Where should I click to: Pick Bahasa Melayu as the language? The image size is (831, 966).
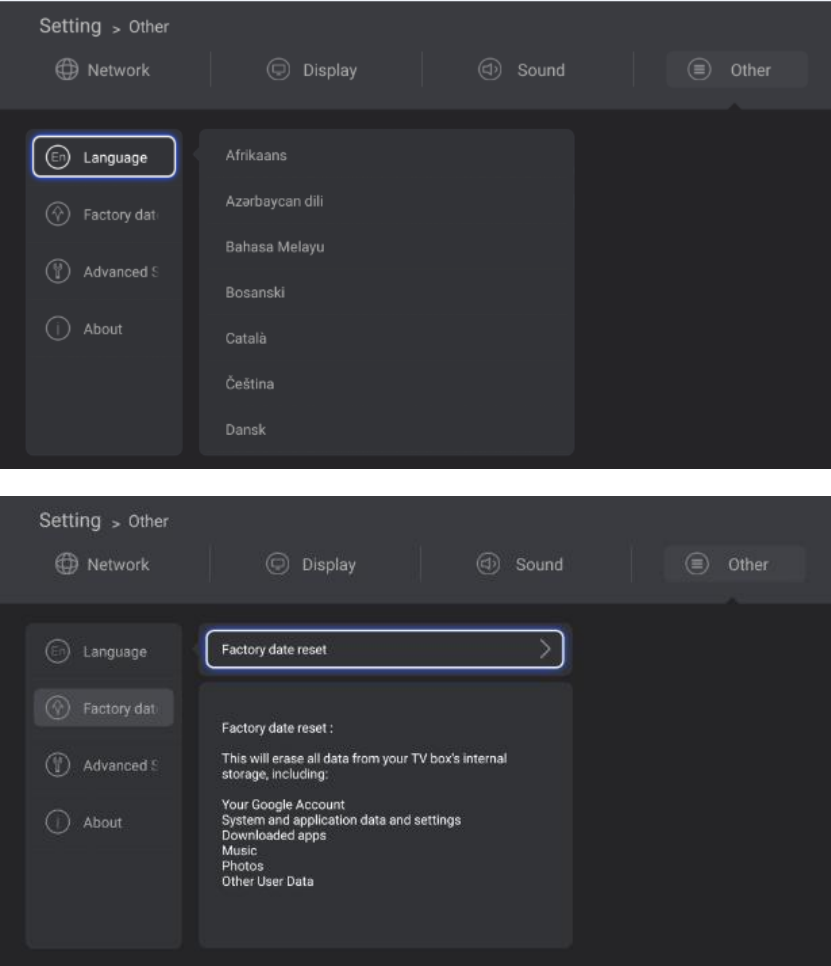click(x=275, y=247)
